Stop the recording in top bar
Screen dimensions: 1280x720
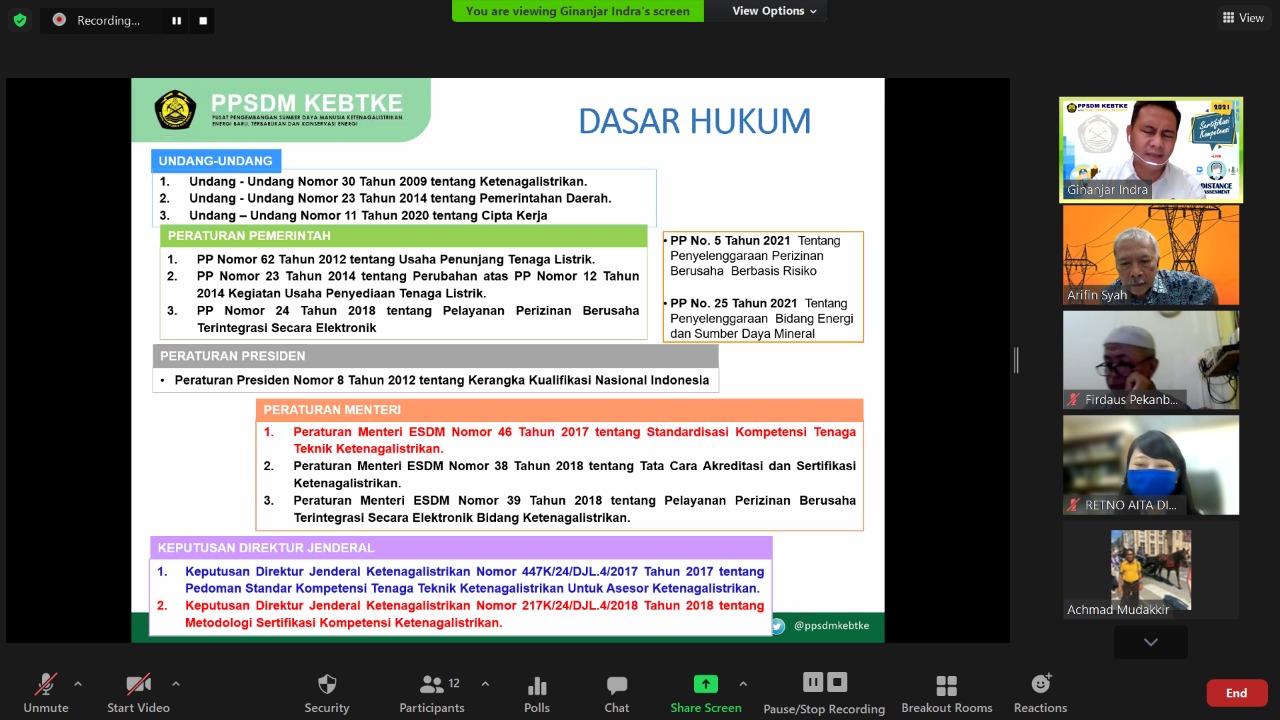pos(203,20)
